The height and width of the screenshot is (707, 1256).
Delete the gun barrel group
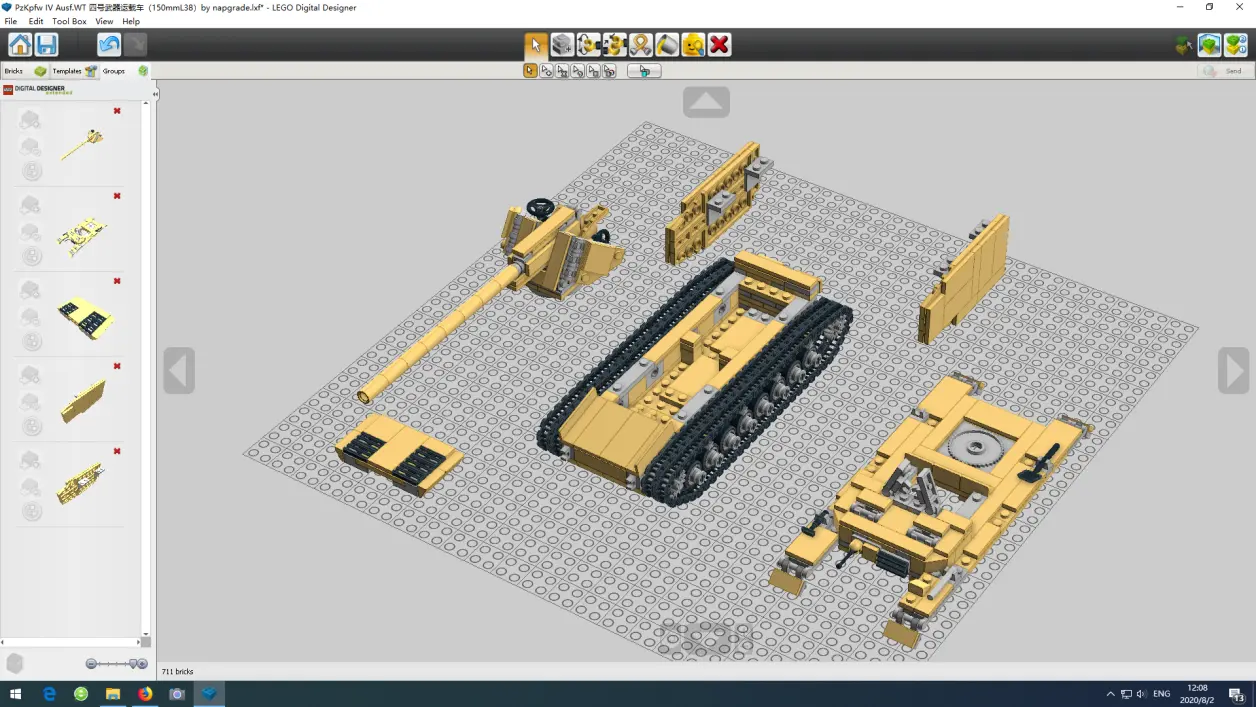117,111
